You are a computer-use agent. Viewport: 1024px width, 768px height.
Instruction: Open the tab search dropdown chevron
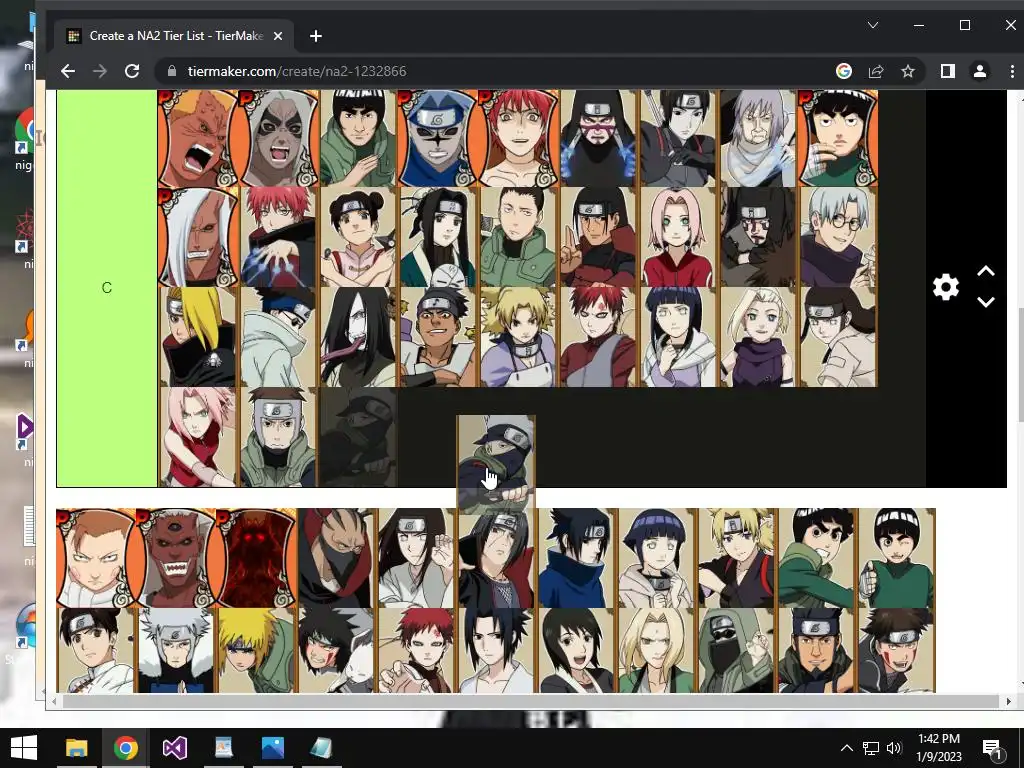(872, 25)
